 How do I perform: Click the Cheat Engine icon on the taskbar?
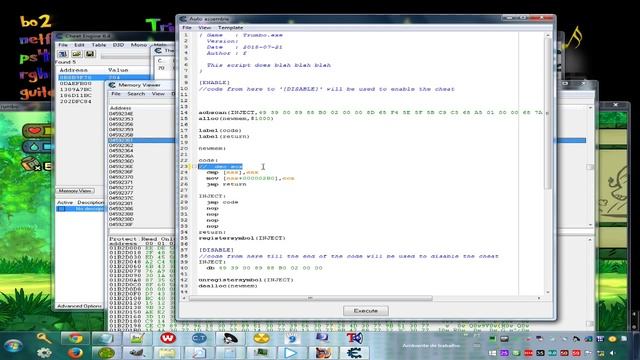[x=353, y=353]
